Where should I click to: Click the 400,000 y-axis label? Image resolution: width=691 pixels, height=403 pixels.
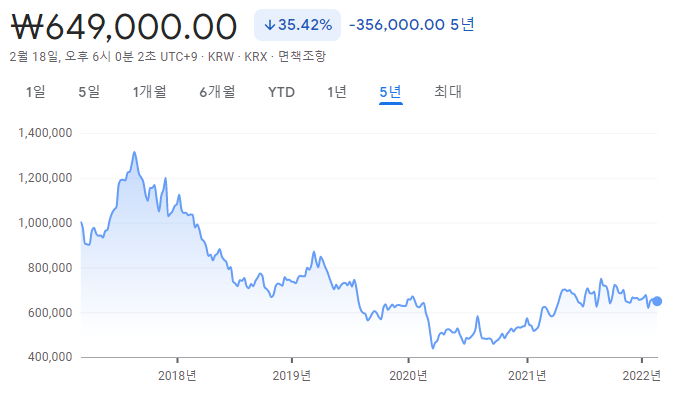(50, 357)
